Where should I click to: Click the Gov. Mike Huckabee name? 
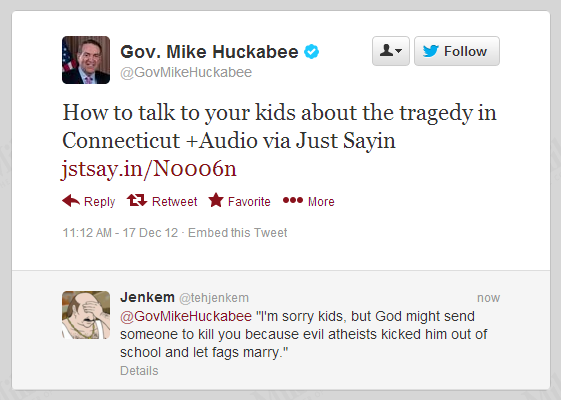pos(209,52)
